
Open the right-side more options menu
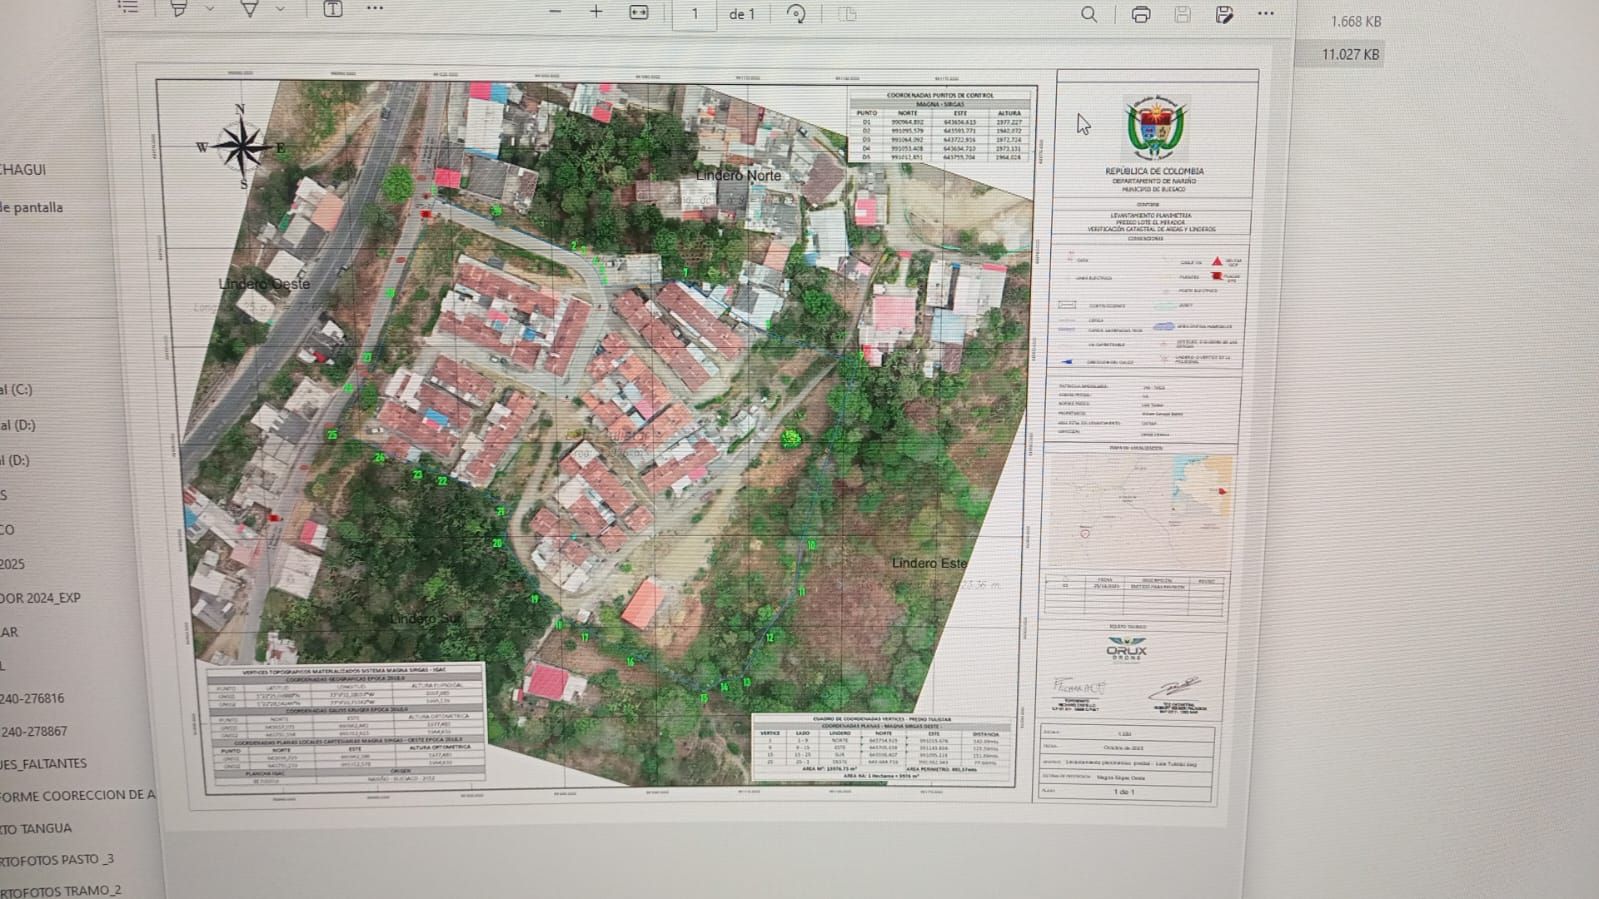tap(1266, 14)
